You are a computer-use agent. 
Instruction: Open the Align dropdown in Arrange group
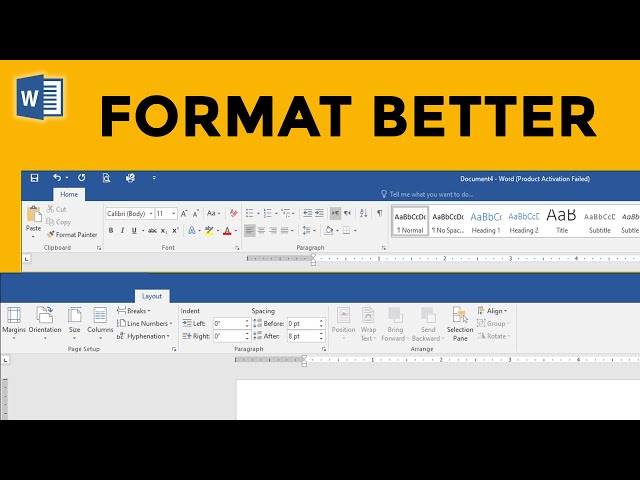coord(492,311)
